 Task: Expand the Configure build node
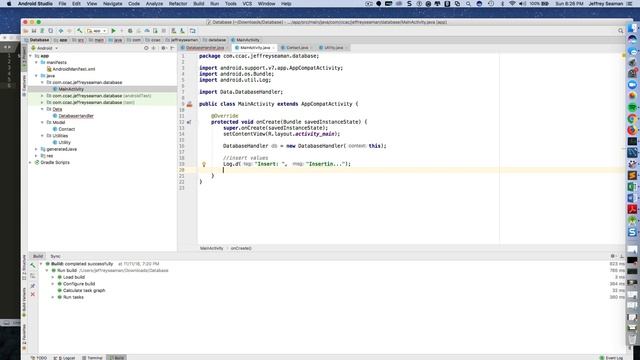tap(53, 284)
